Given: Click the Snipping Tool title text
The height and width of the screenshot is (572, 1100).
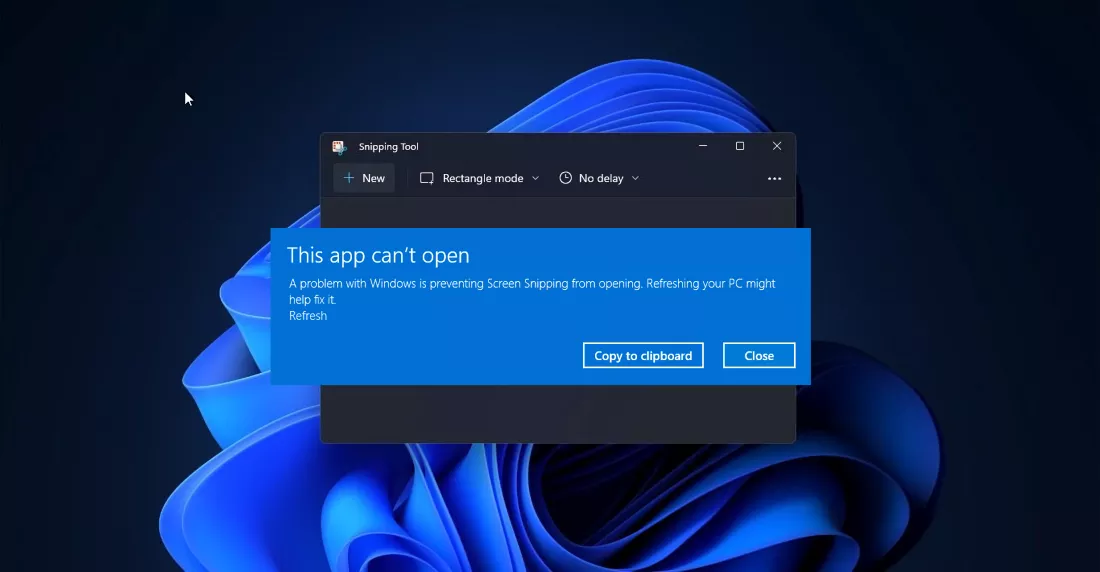Looking at the screenshot, I should pos(389,147).
